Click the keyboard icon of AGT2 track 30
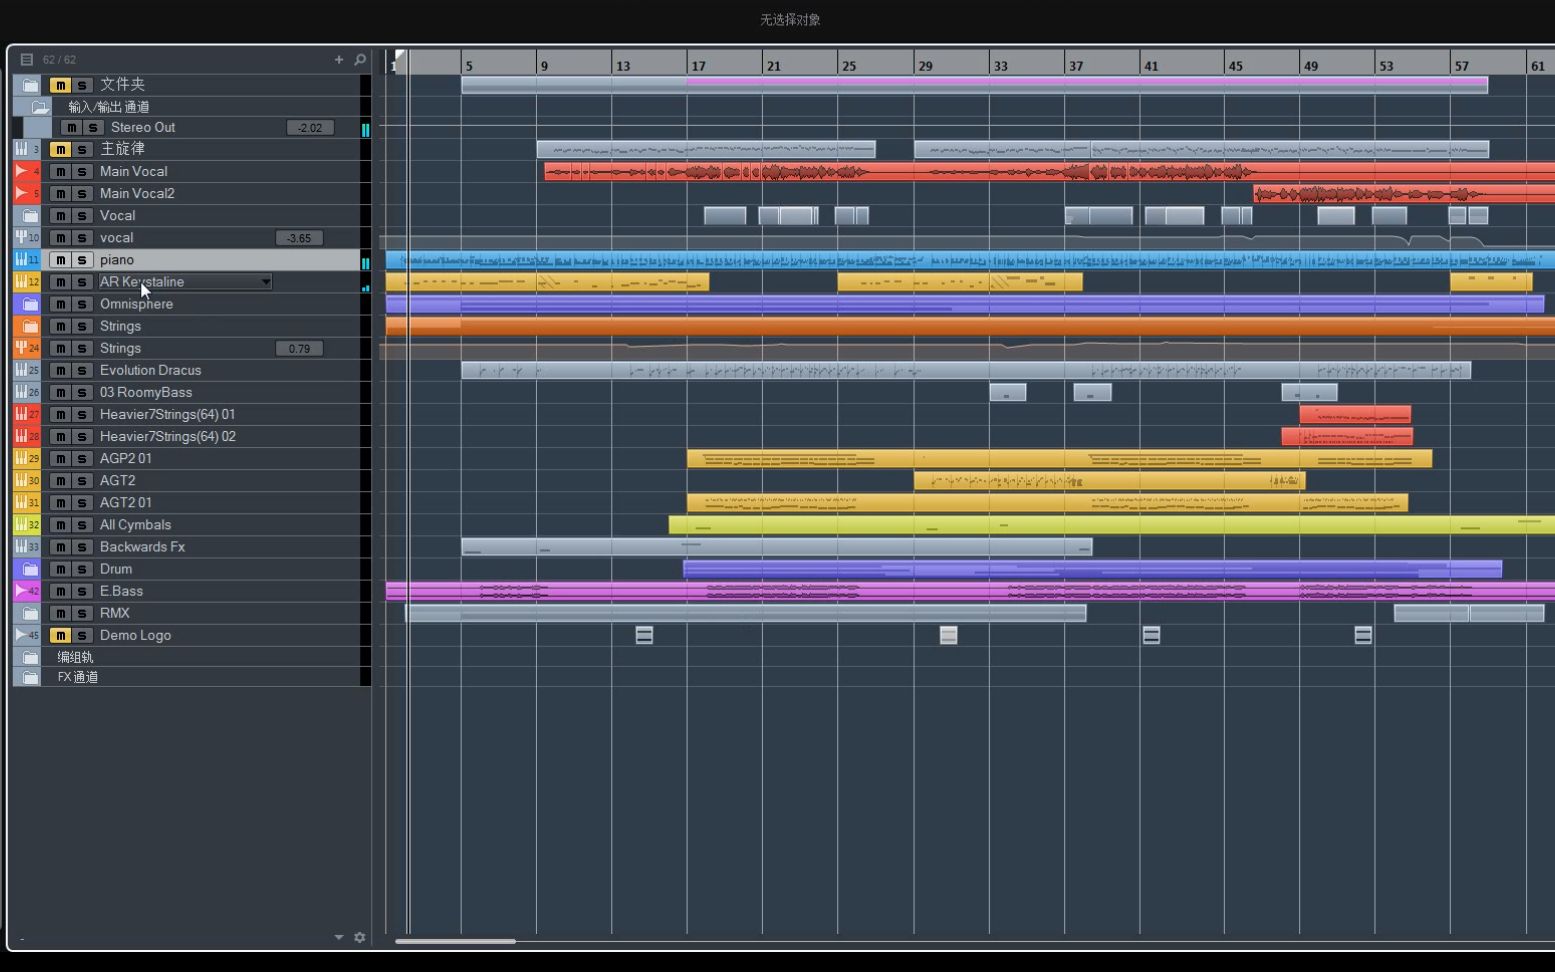The image size is (1555, 972). [21, 480]
